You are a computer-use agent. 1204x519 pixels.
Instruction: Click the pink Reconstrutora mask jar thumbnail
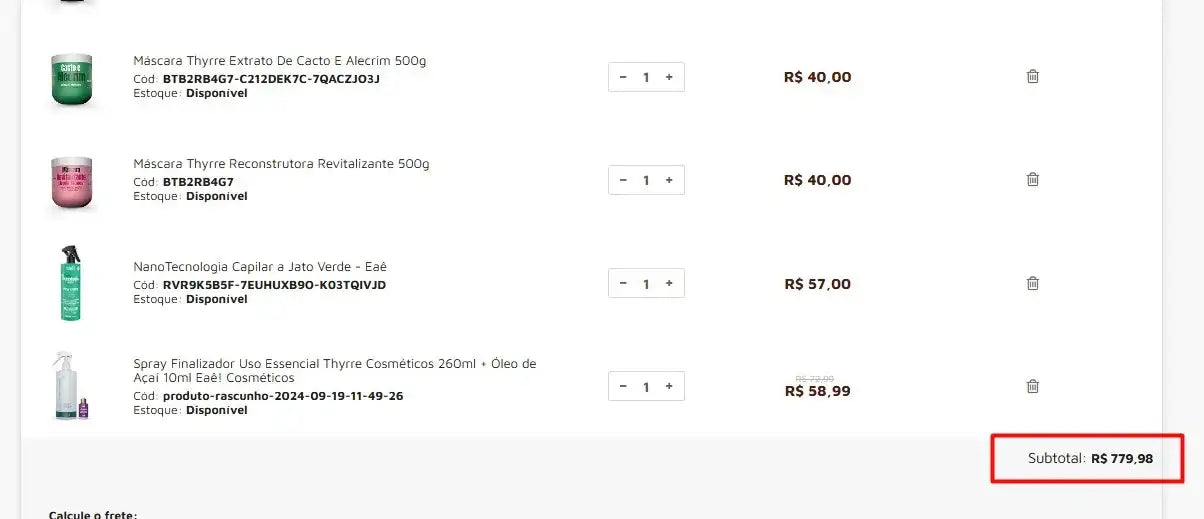click(x=72, y=183)
